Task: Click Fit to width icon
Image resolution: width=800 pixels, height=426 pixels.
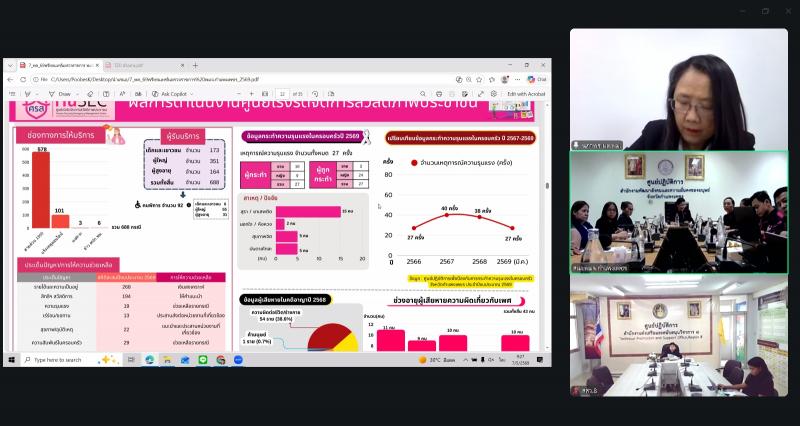Action: (x=265, y=94)
